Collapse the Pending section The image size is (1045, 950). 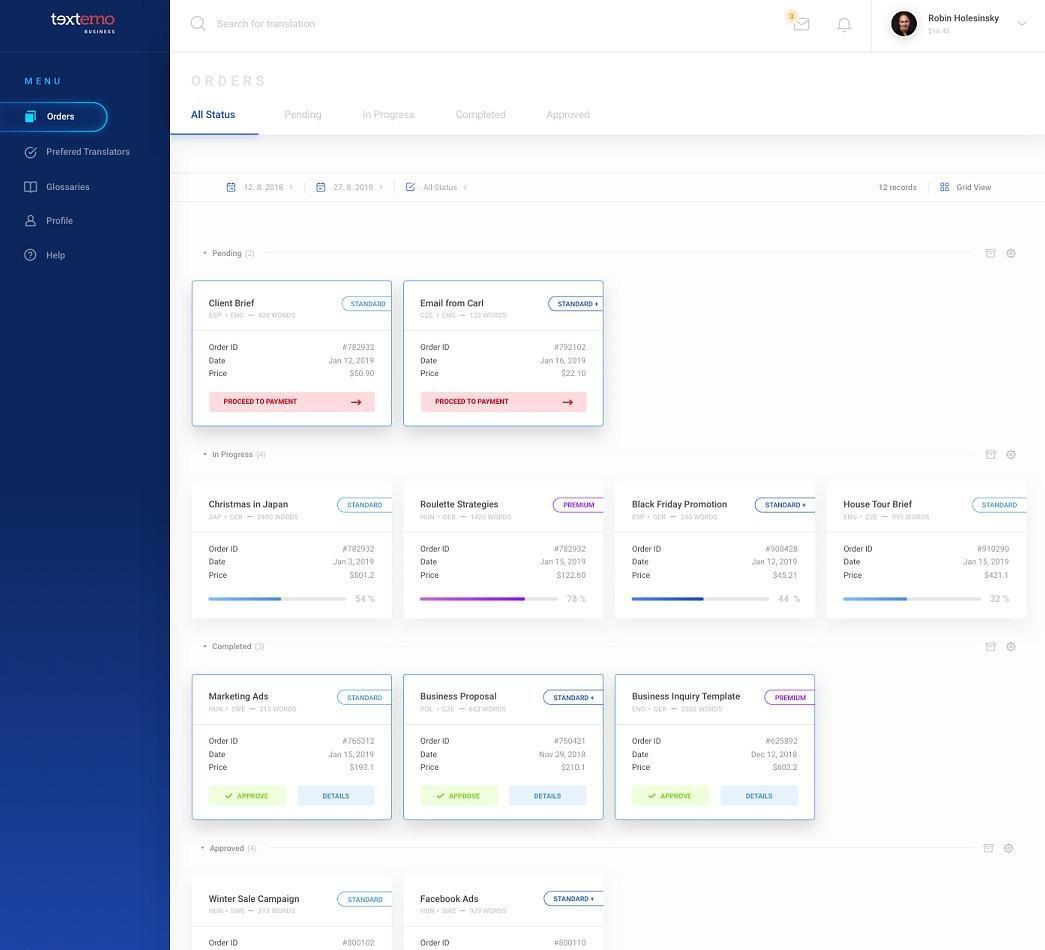[205, 253]
